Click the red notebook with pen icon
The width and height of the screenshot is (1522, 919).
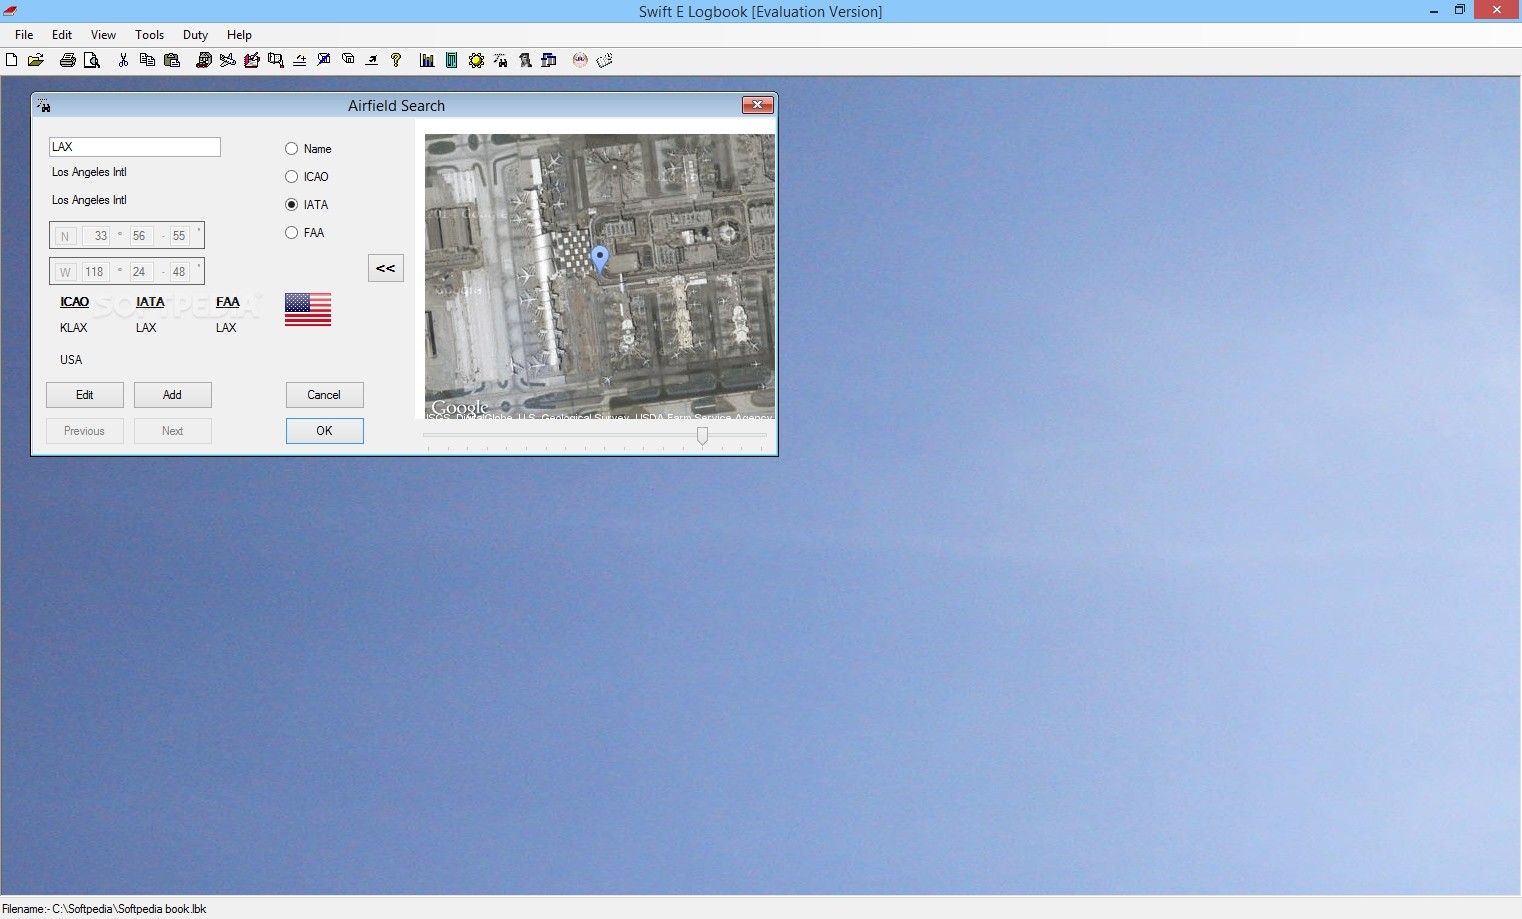(252, 60)
